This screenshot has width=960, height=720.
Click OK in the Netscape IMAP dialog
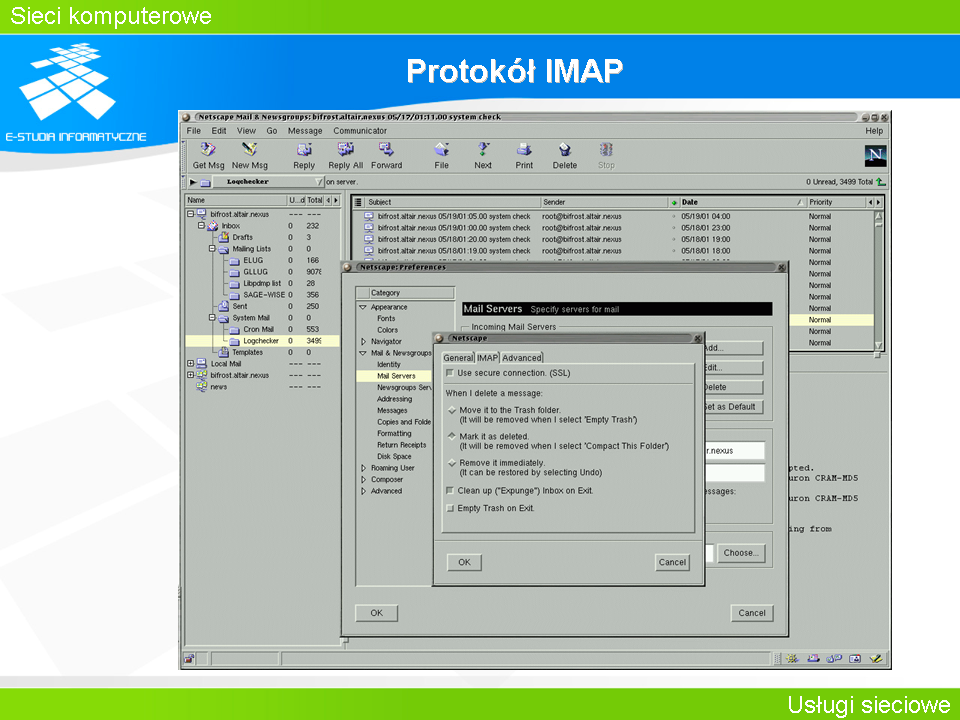[x=465, y=562]
